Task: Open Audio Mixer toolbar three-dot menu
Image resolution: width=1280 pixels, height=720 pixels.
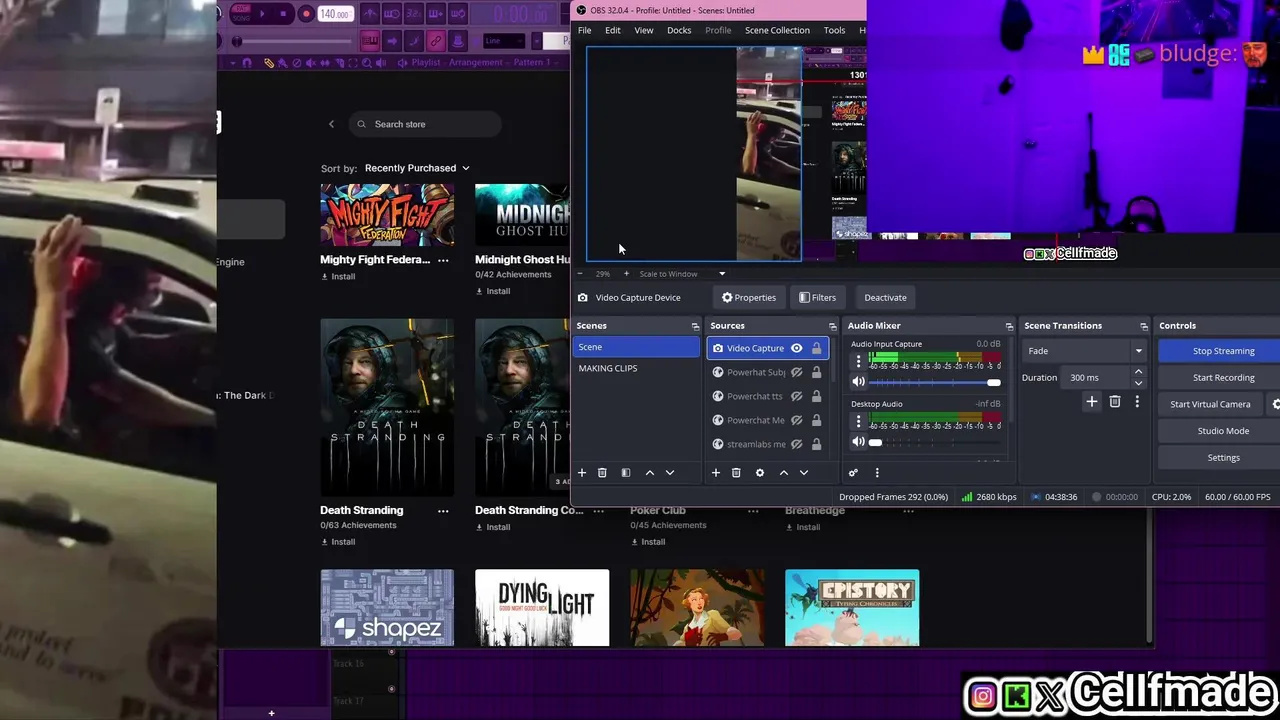Action: pyautogui.click(x=877, y=473)
